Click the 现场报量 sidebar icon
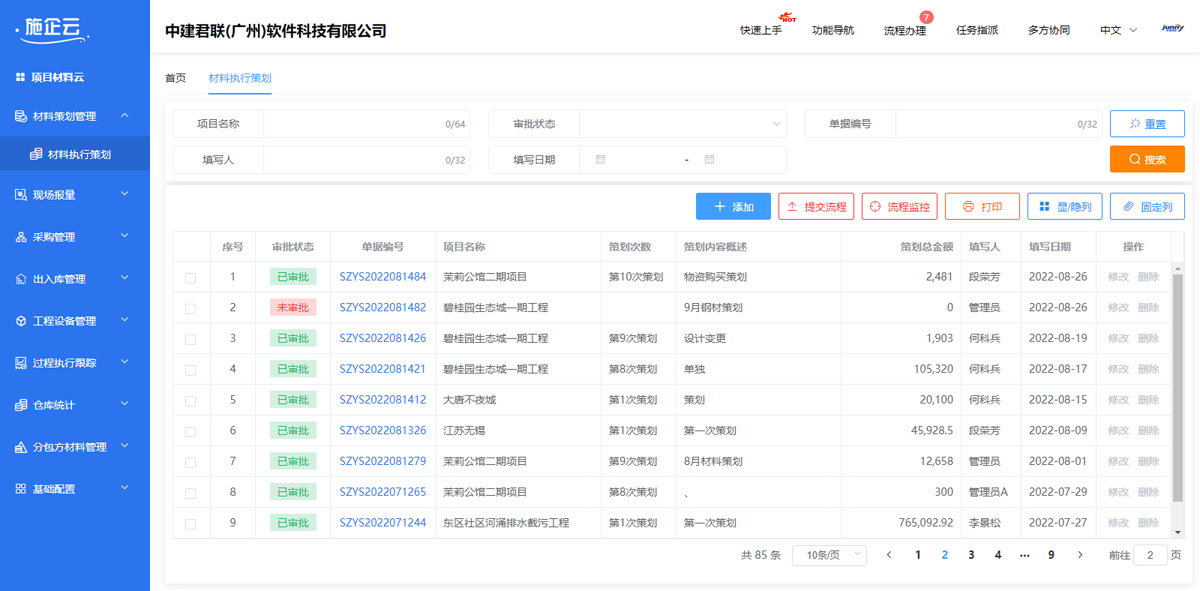The width and height of the screenshot is (1200, 591). coord(21,195)
